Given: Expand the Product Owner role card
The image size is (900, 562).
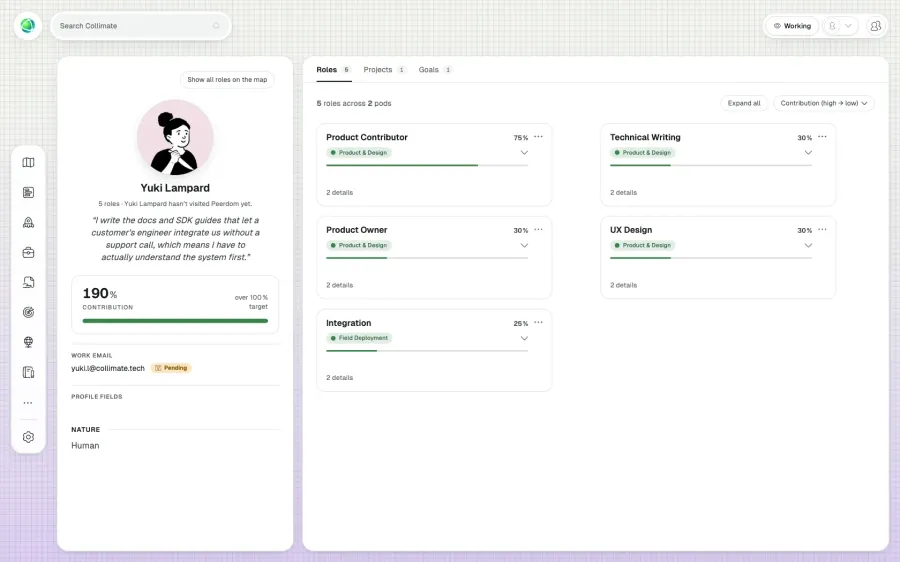Looking at the screenshot, I should point(524,246).
